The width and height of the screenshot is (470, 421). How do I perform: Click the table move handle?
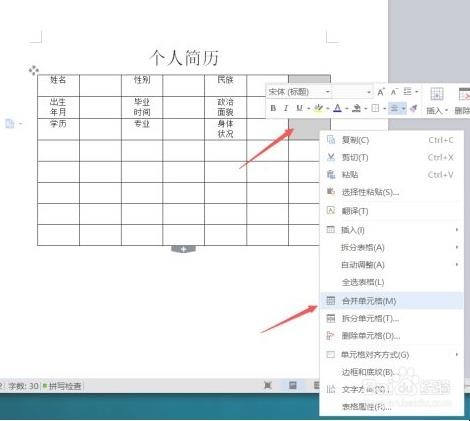pyautogui.click(x=33, y=70)
